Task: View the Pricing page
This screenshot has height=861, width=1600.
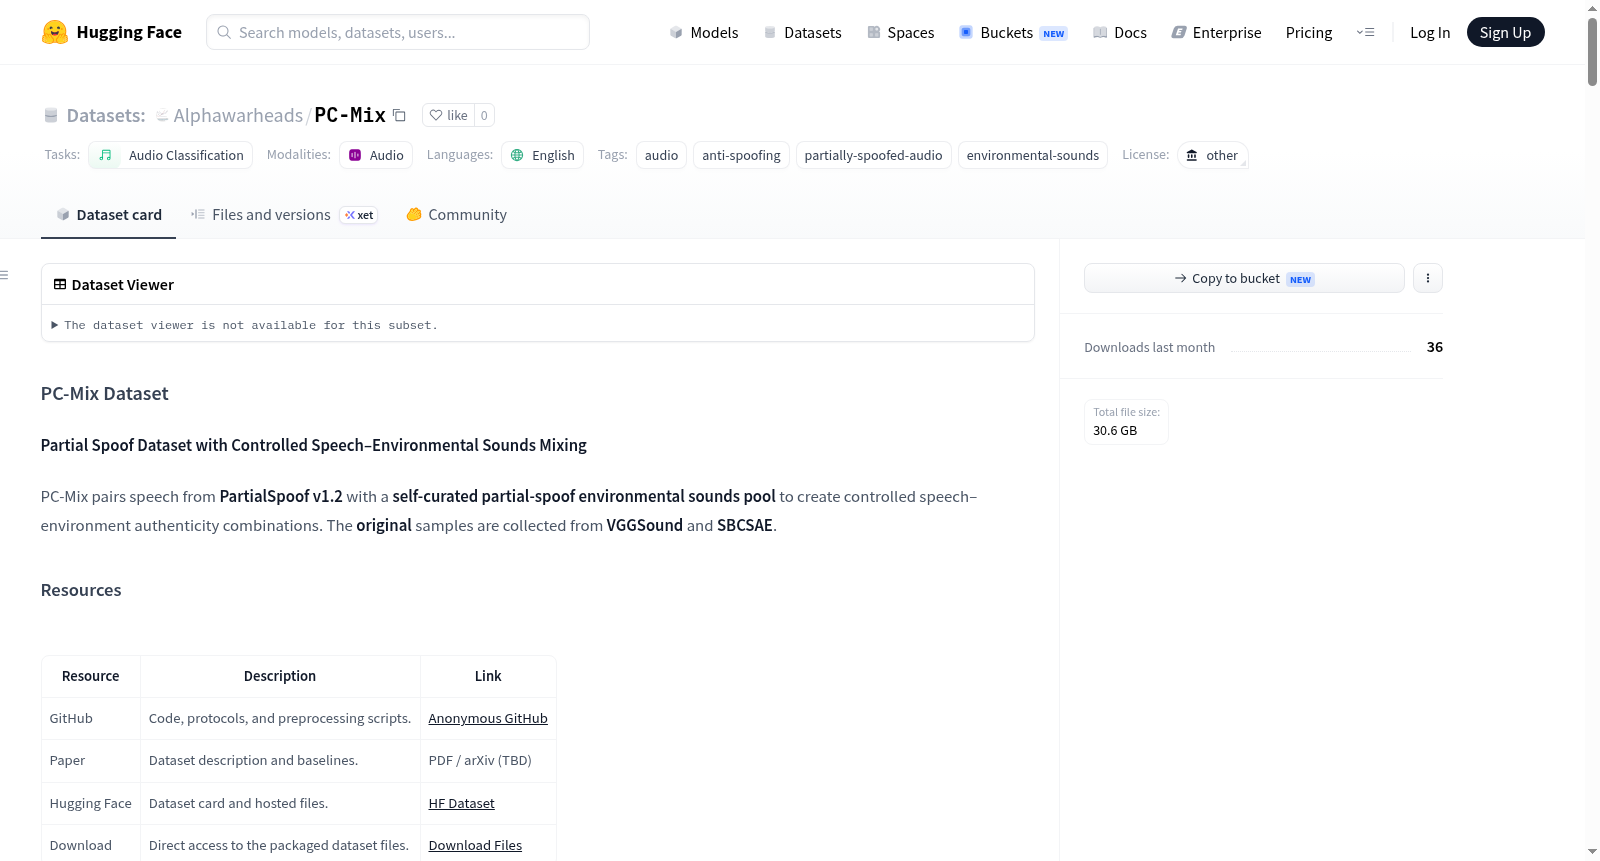Action: pos(1309,32)
